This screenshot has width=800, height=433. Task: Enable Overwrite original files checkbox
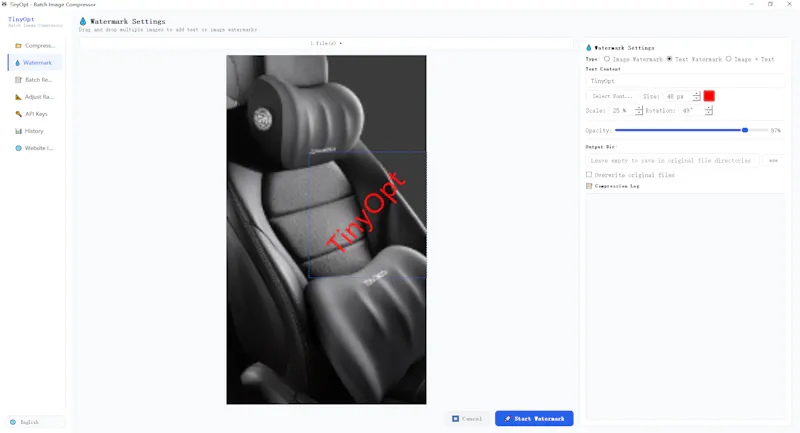pyautogui.click(x=589, y=174)
